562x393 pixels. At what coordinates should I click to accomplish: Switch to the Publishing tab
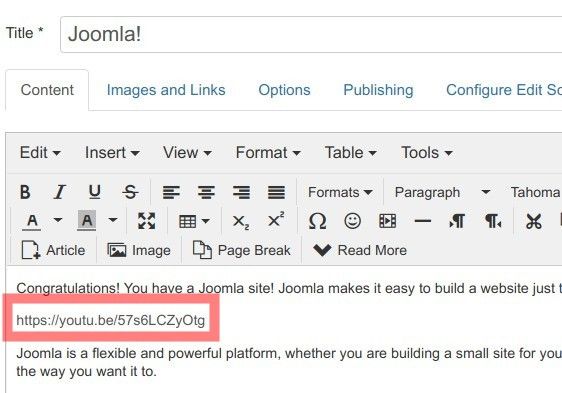[378, 90]
